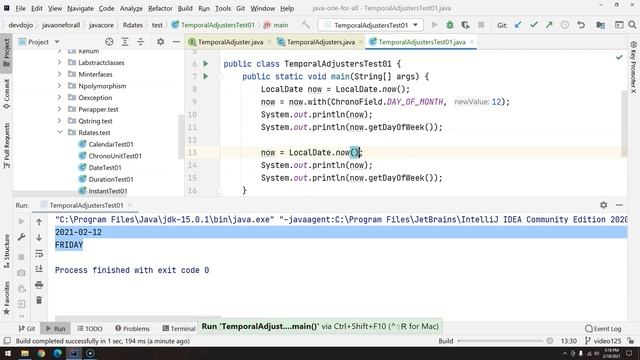This screenshot has width=640, height=360.
Task: Open the Refactor menu
Action: (160, 8)
